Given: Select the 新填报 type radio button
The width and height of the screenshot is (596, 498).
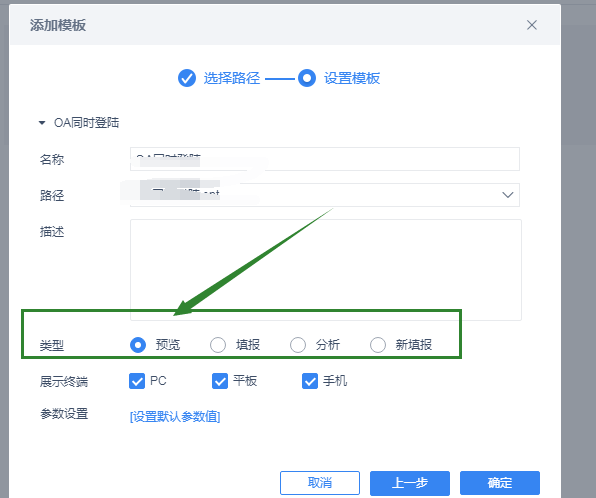Looking at the screenshot, I should pos(378,345).
